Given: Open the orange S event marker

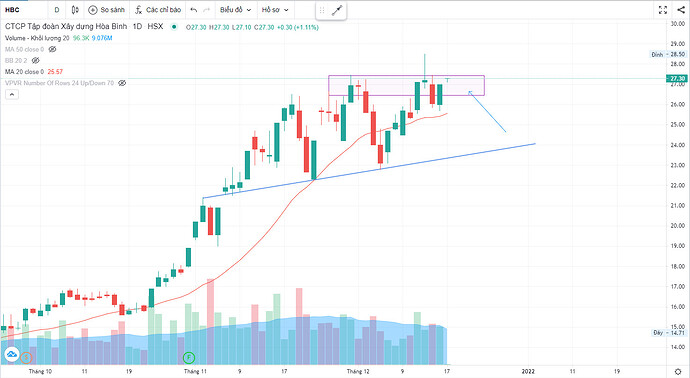Looking at the screenshot, I should coord(26,358).
